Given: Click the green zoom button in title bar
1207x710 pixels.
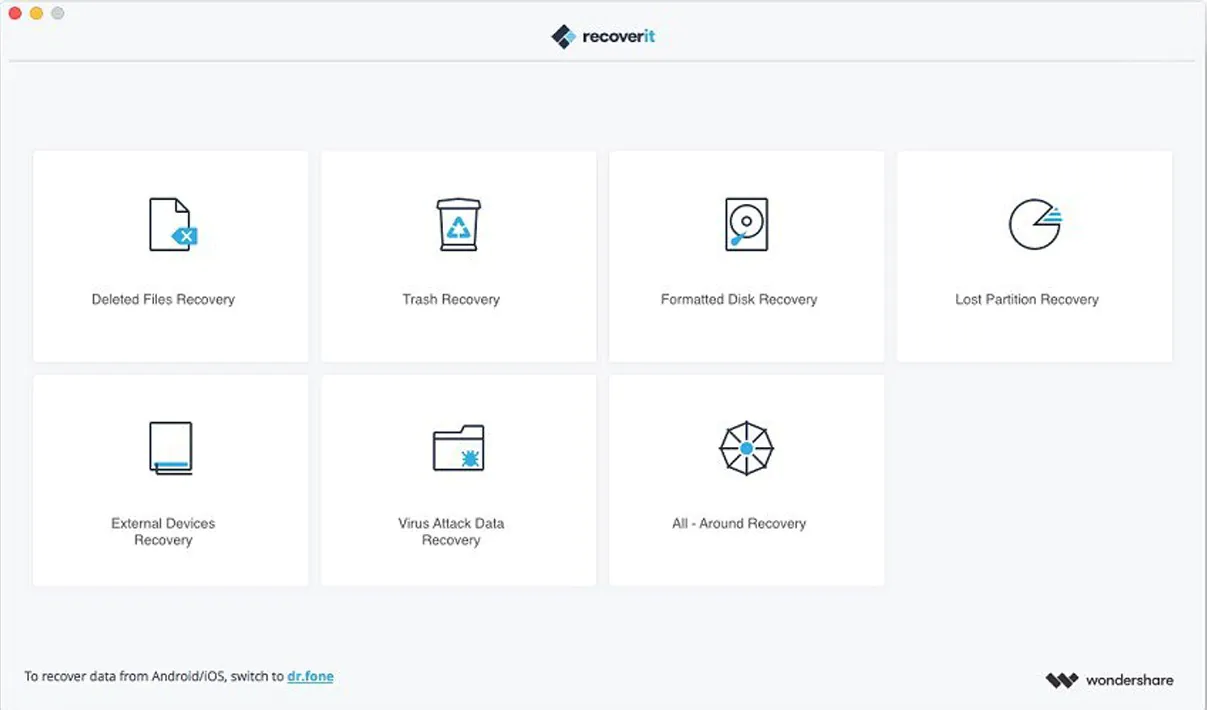Looking at the screenshot, I should (57, 14).
